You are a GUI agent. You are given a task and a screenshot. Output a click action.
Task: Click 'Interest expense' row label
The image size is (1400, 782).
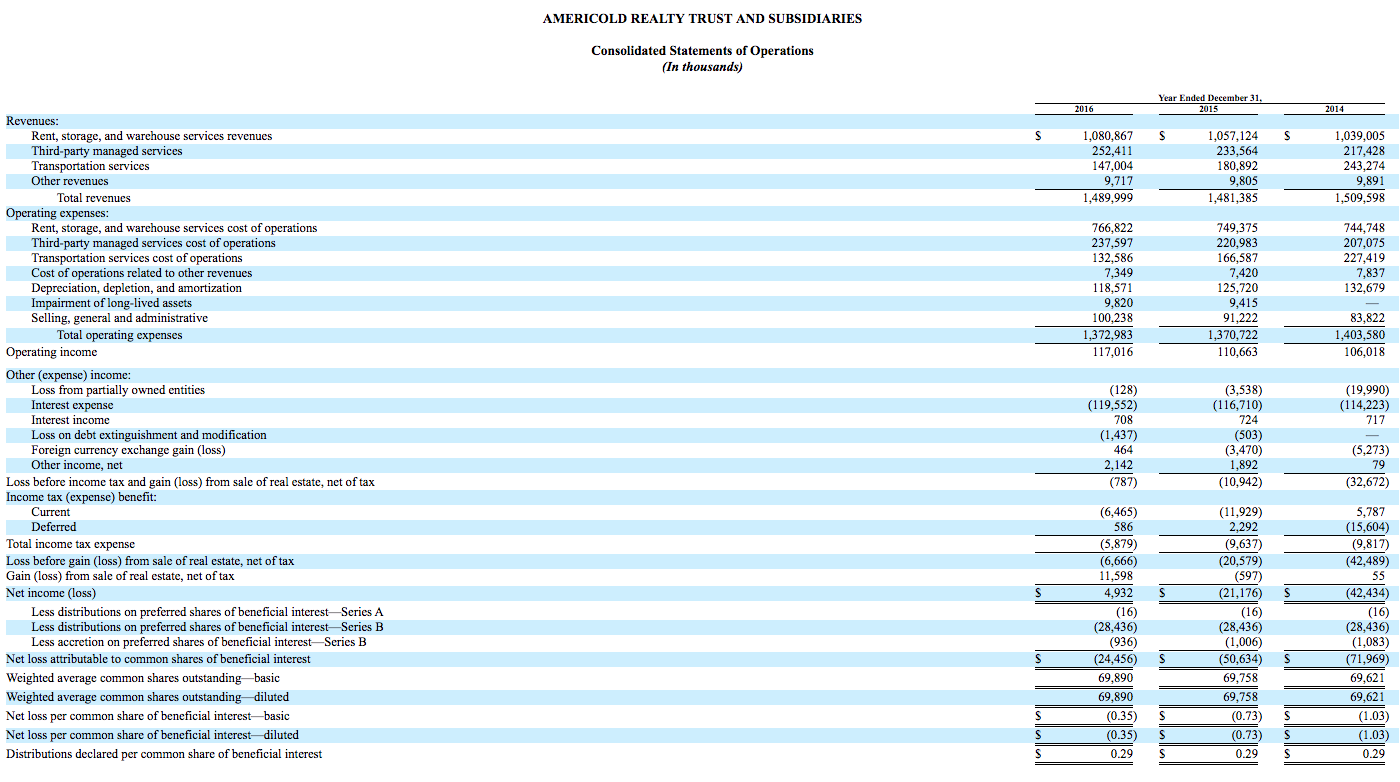(72, 405)
